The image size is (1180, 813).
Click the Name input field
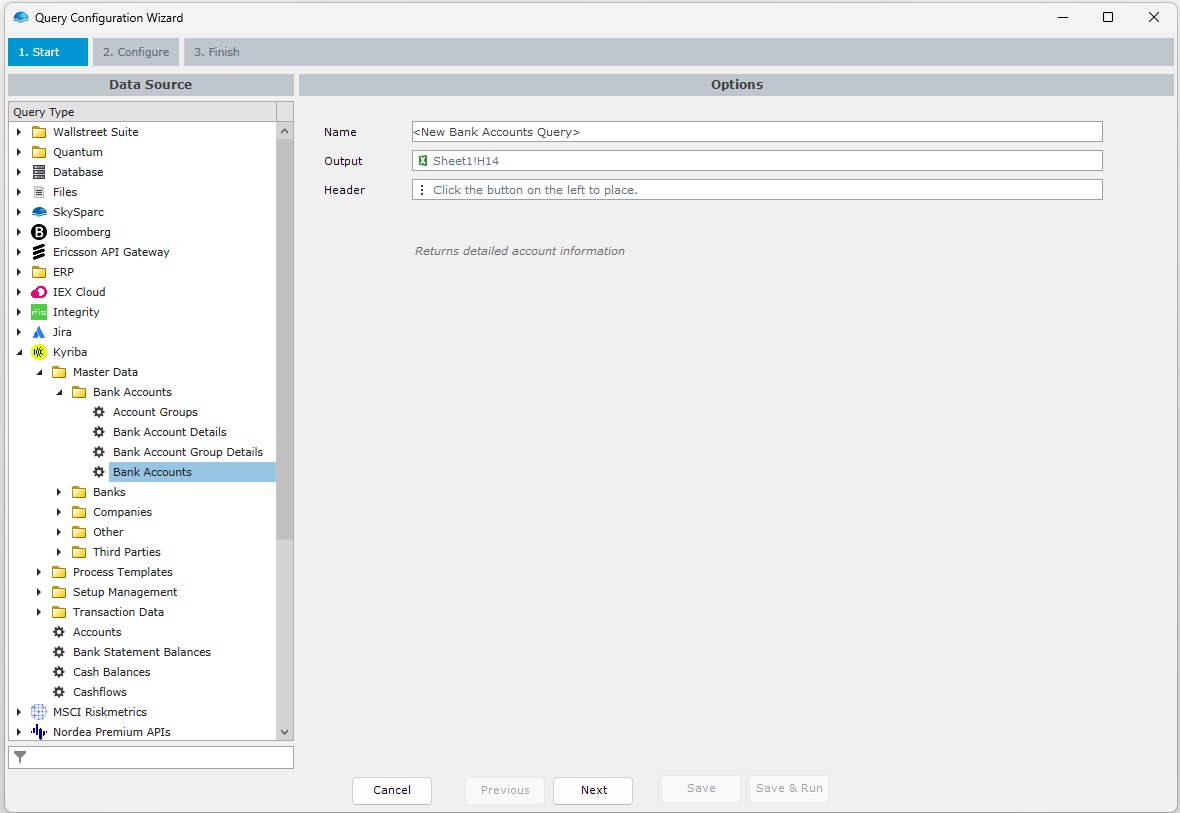(757, 132)
